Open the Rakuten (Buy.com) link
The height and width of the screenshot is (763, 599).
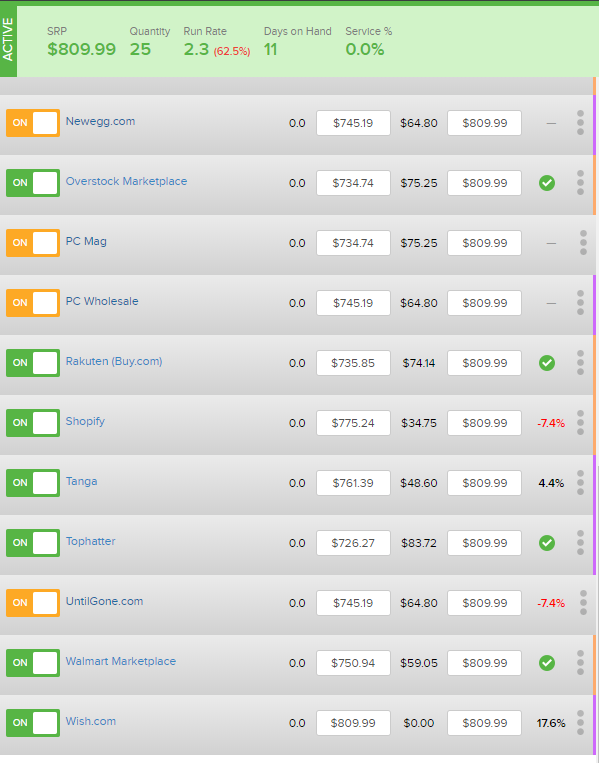pyautogui.click(x=114, y=362)
